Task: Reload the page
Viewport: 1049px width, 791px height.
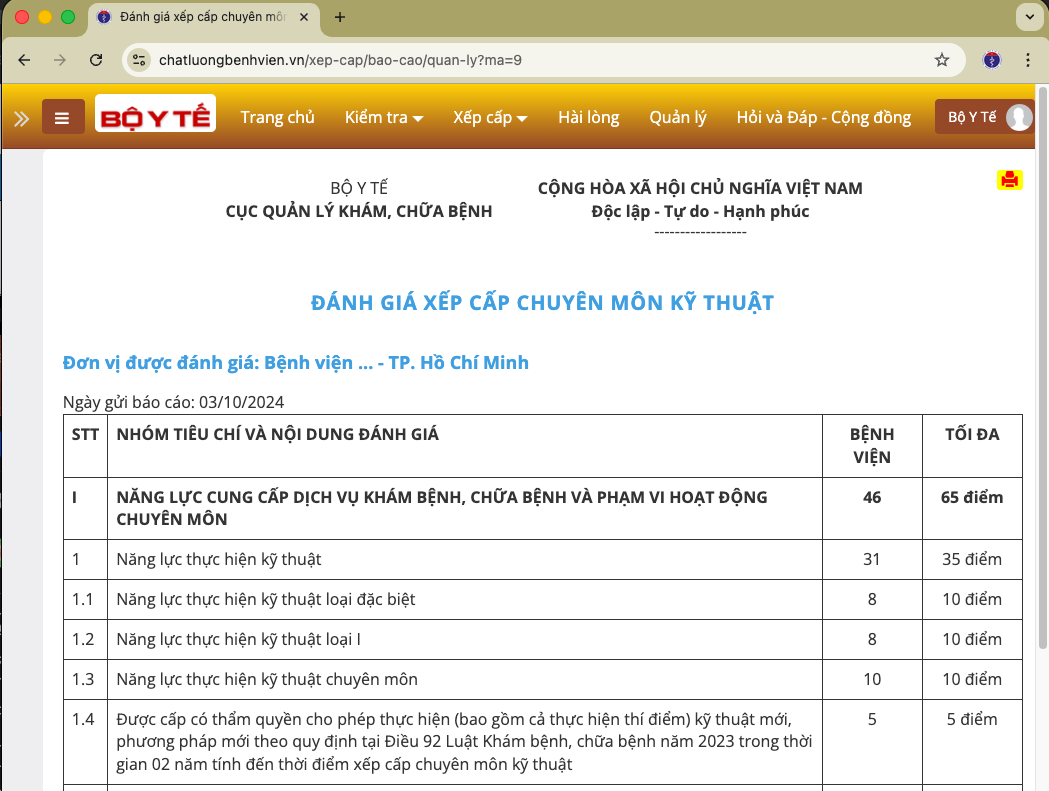Action: [96, 60]
